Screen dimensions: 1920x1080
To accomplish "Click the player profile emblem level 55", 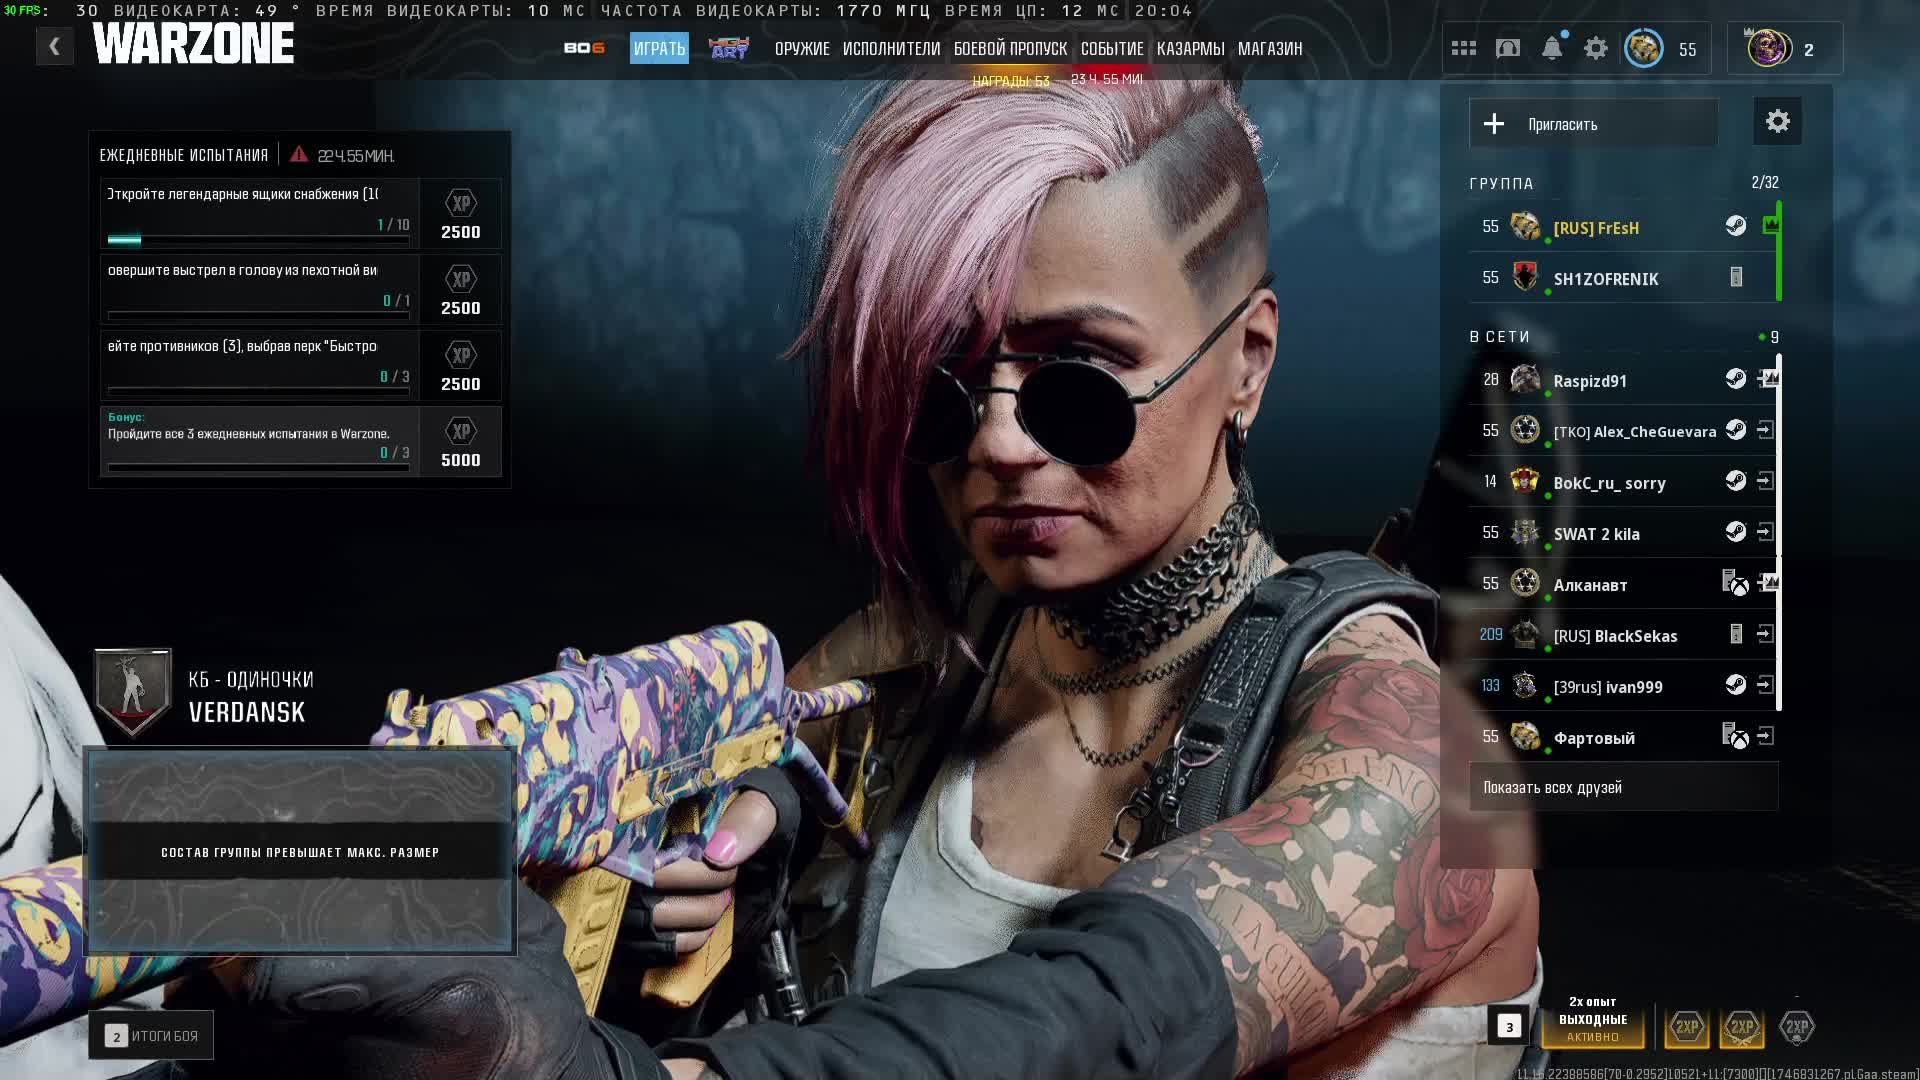I will point(1643,48).
